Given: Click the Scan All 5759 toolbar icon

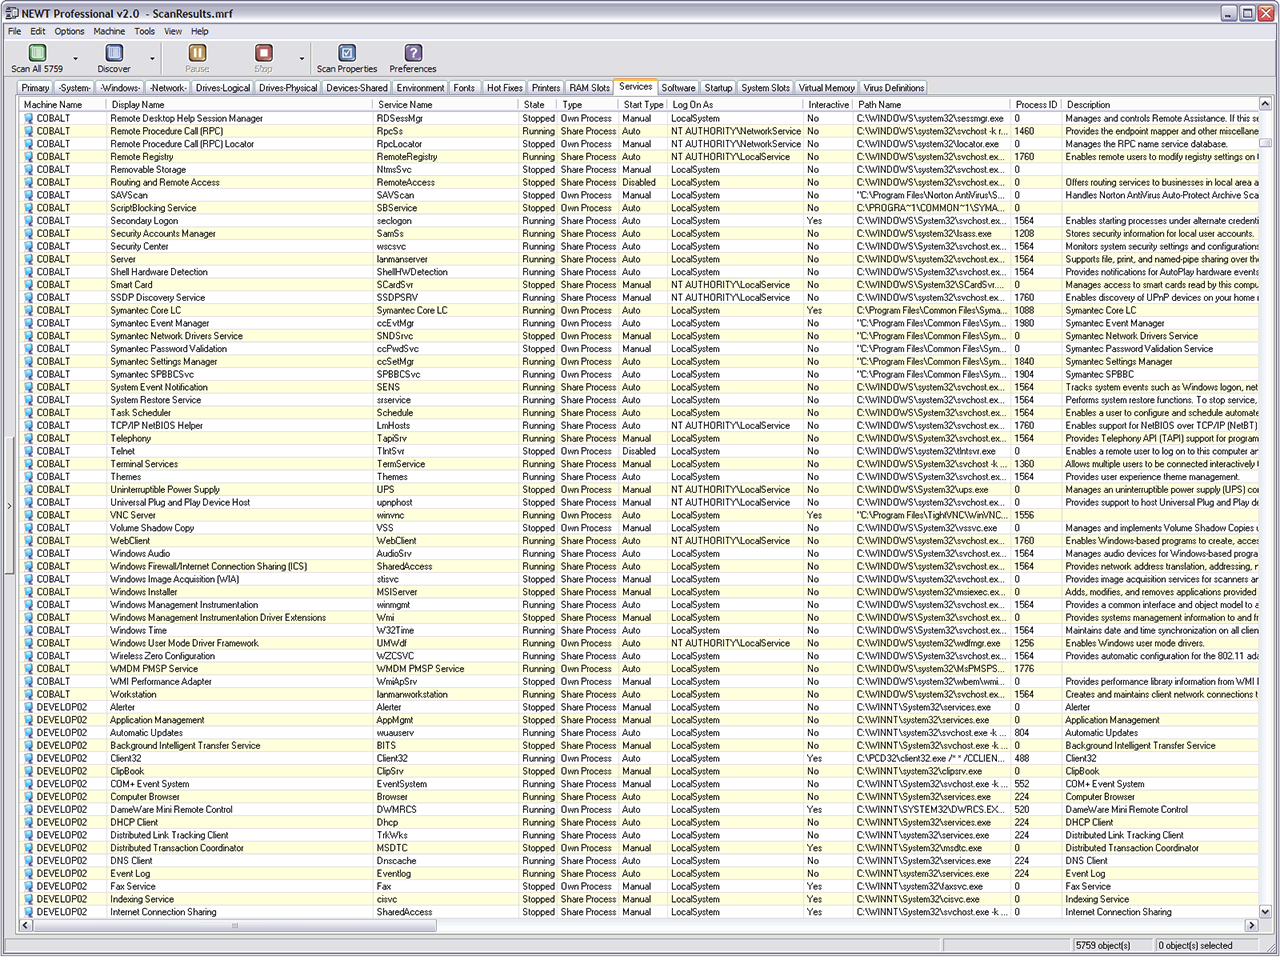Looking at the screenshot, I should (37, 53).
